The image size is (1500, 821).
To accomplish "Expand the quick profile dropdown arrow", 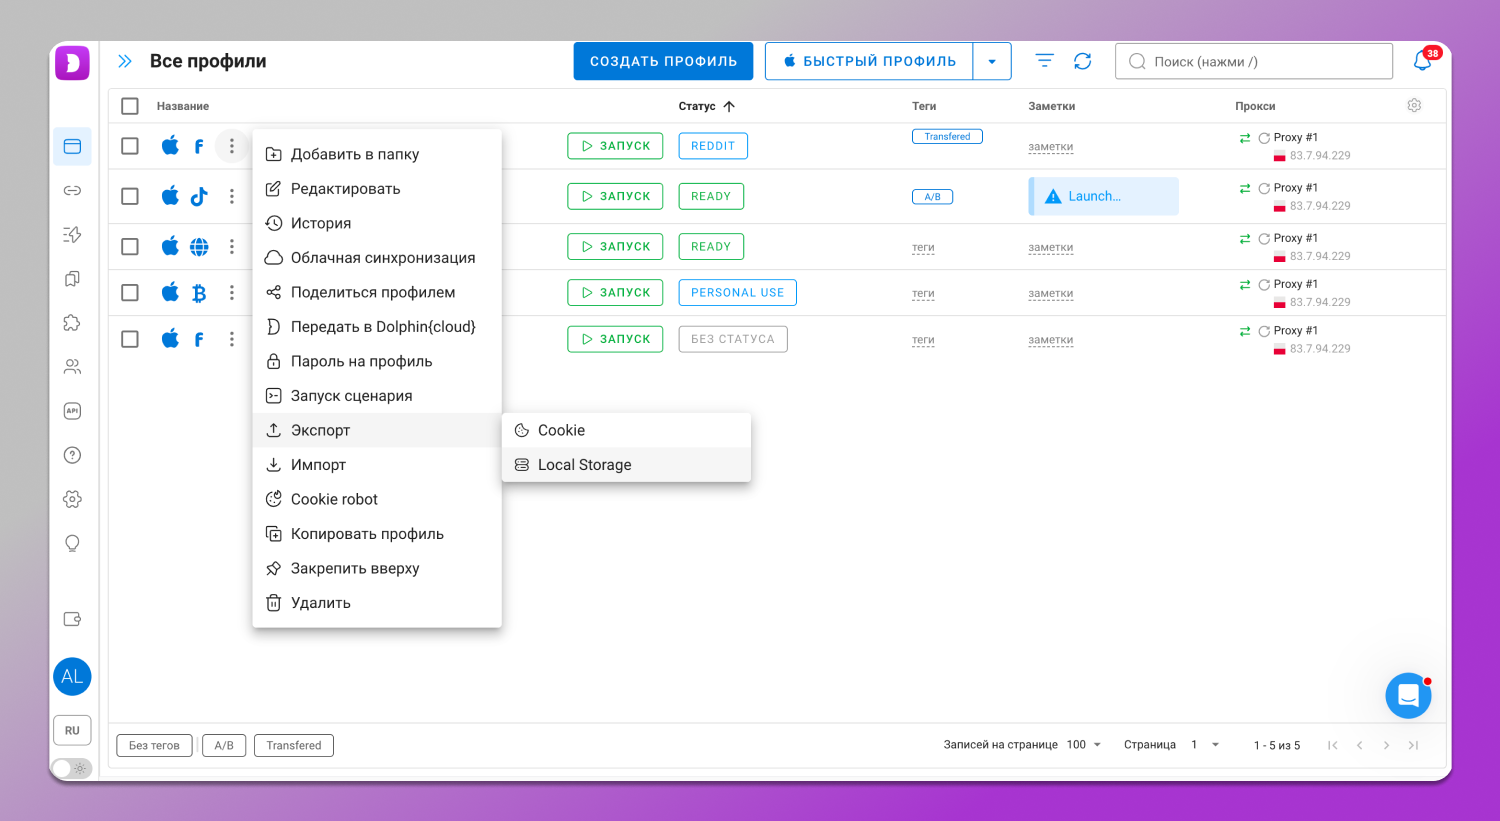I will pos(991,61).
